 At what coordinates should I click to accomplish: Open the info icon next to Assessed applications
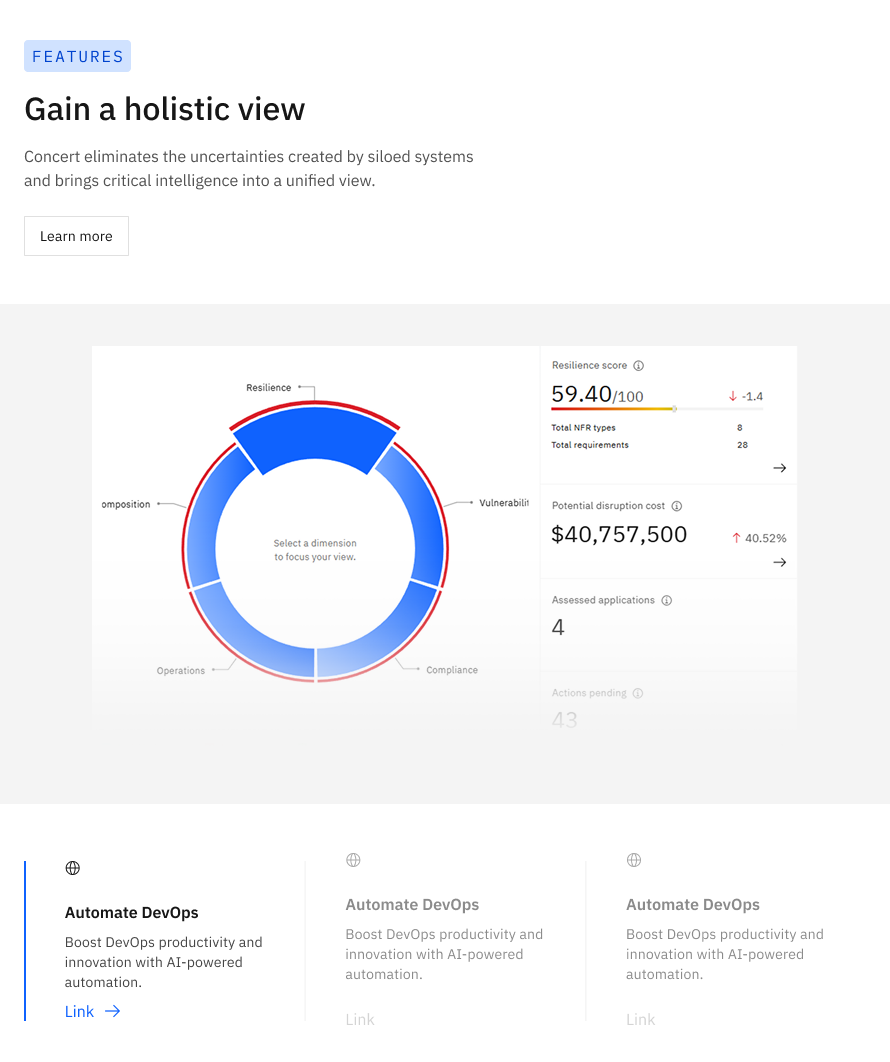click(x=666, y=600)
